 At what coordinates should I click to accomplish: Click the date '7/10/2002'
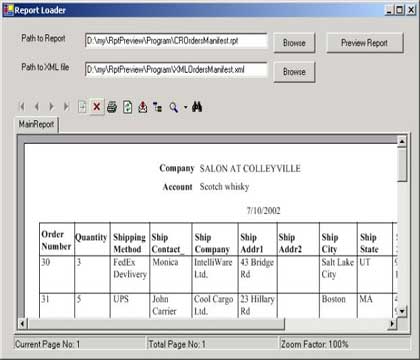(x=263, y=211)
